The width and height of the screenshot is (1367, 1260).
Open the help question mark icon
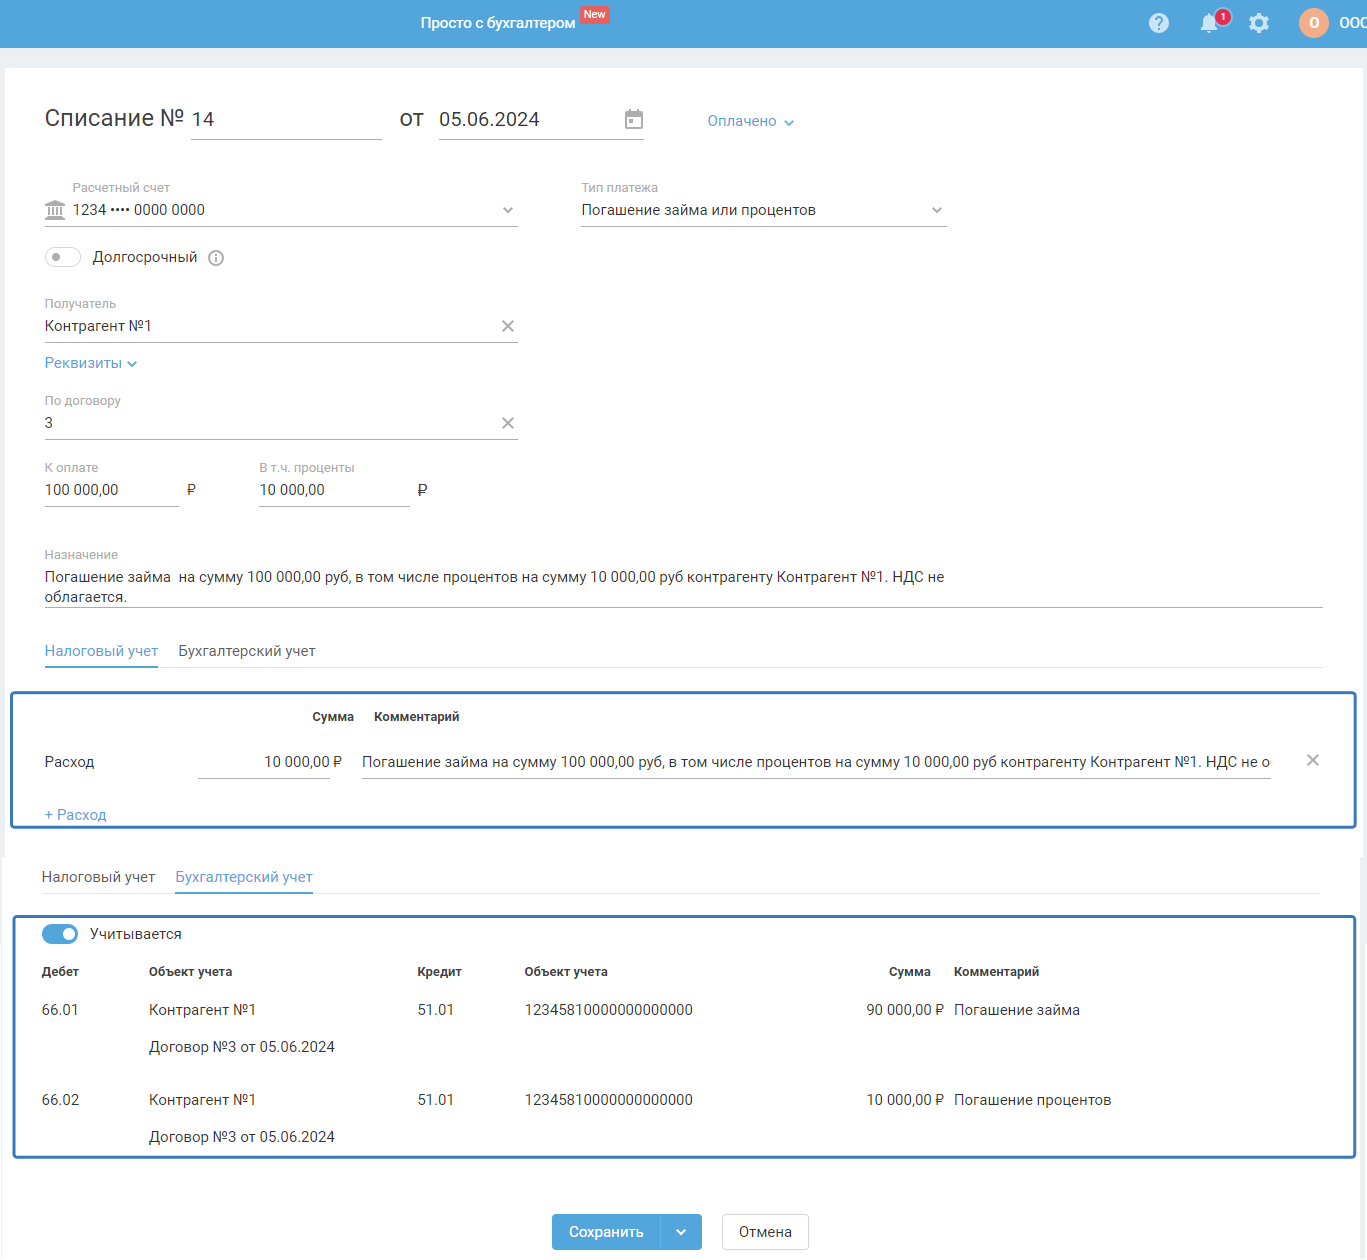1158,23
